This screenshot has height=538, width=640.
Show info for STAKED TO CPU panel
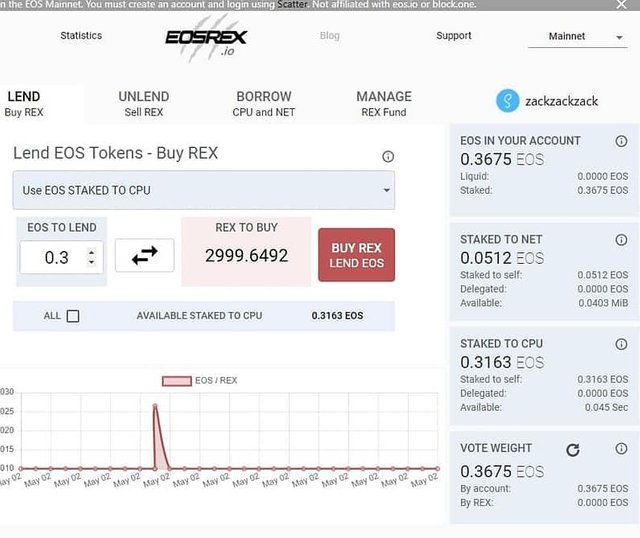coord(621,345)
